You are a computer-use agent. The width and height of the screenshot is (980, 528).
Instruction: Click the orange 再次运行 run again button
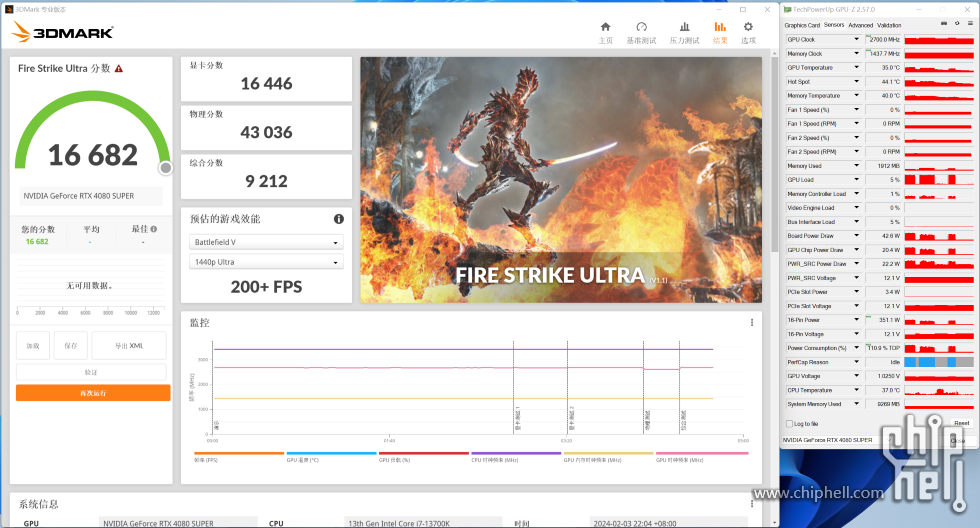pyautogui.click(x=93, y=393)
